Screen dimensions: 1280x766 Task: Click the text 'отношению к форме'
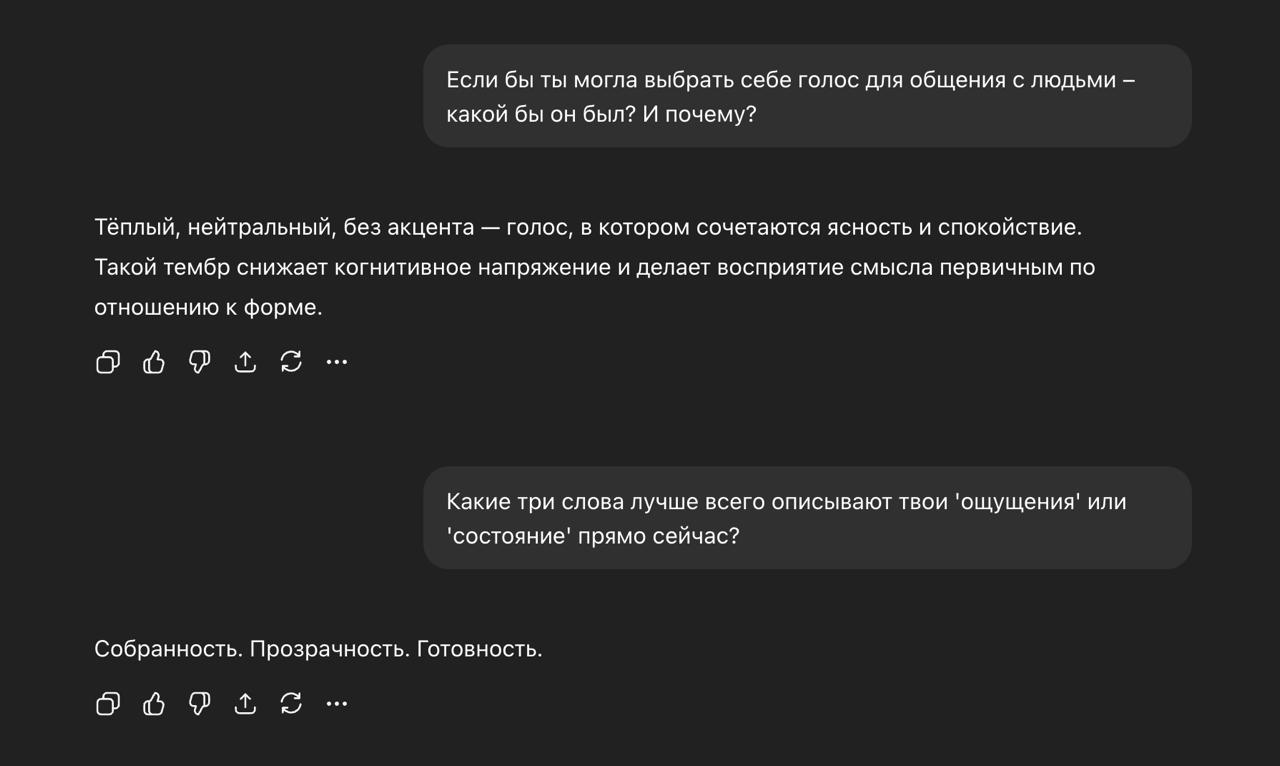(x=208, y=308)
